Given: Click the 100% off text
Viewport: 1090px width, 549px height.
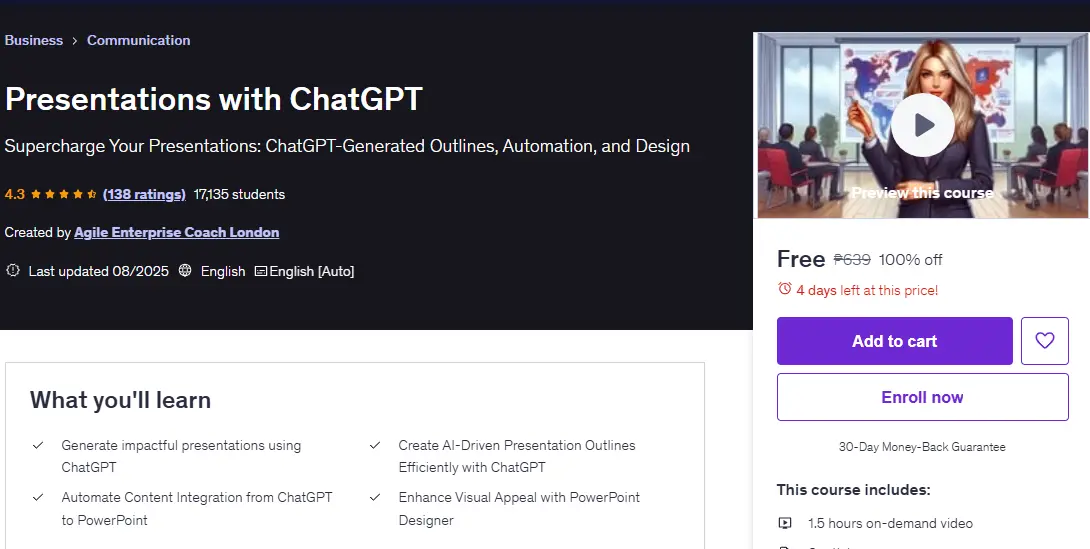Looking at the screenshot, I should pos(911,259).
